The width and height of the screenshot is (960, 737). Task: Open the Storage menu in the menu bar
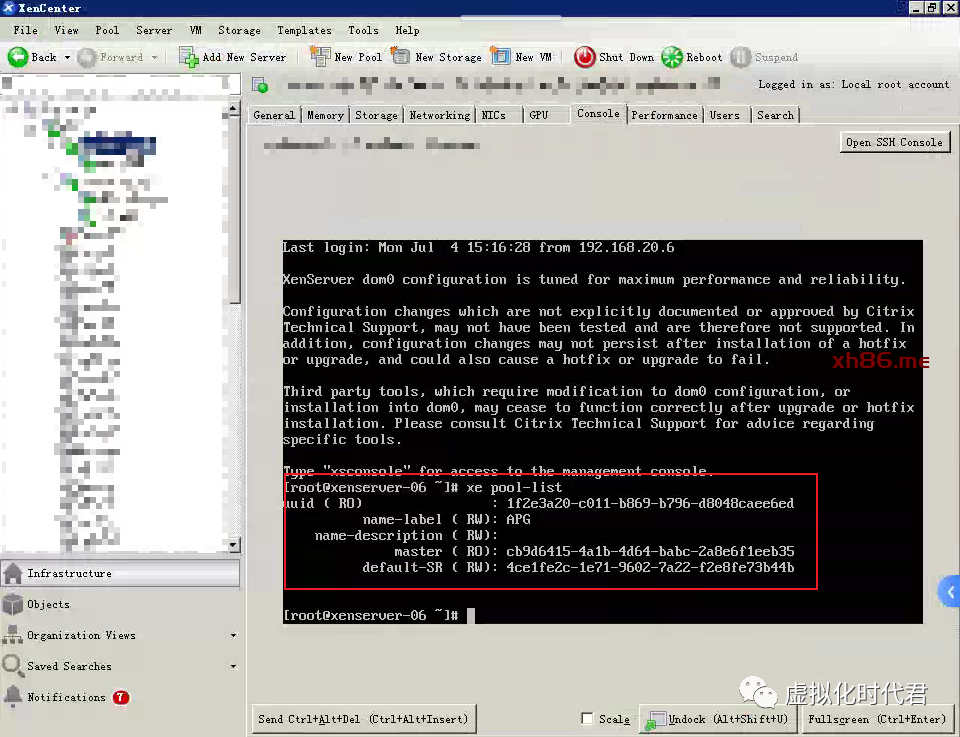[x=239, y=30]
